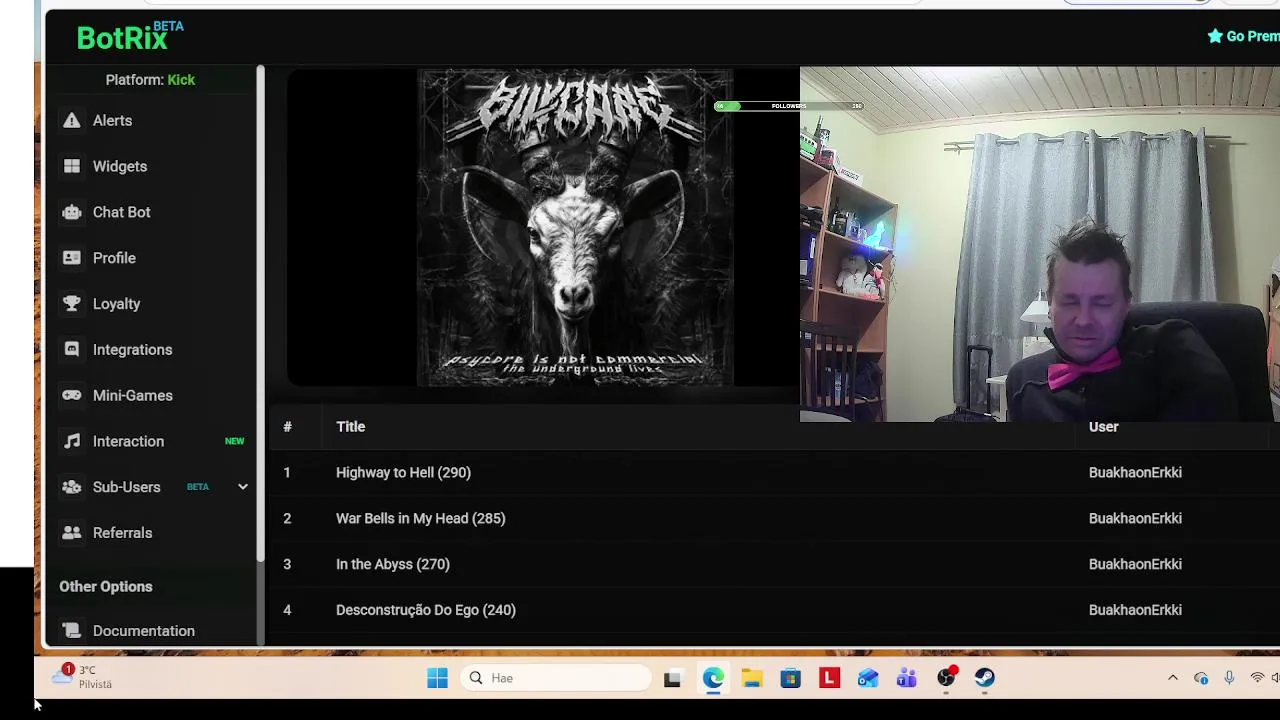Open Microsoft Teams from taskbar
The height and width of the screenshot is (720, 1280).
click(x=907, y=678)
